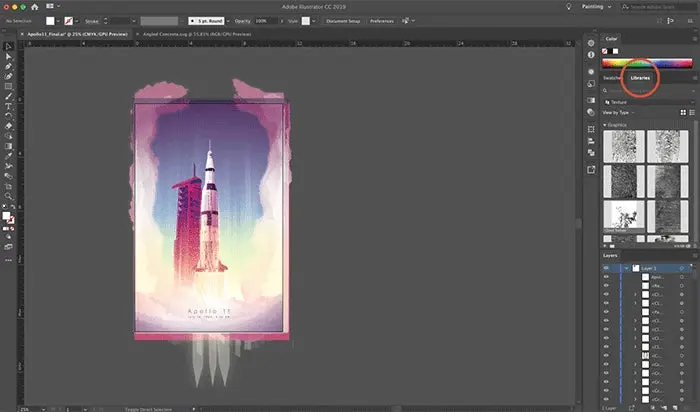Click the Search Adobe Stock field

(658, 7)
